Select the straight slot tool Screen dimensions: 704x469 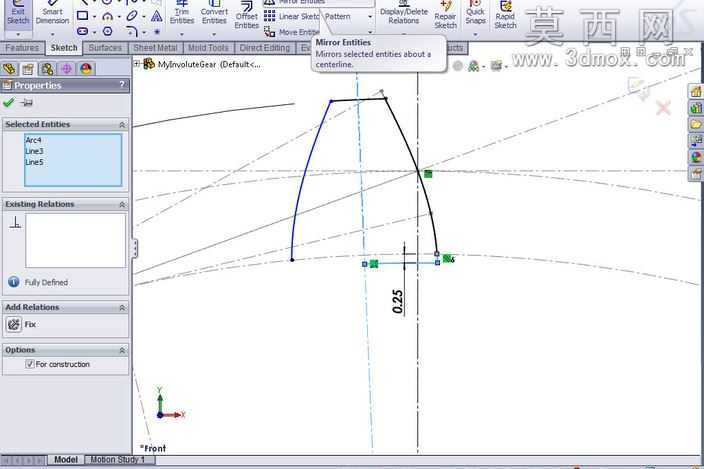pos(83,31)
